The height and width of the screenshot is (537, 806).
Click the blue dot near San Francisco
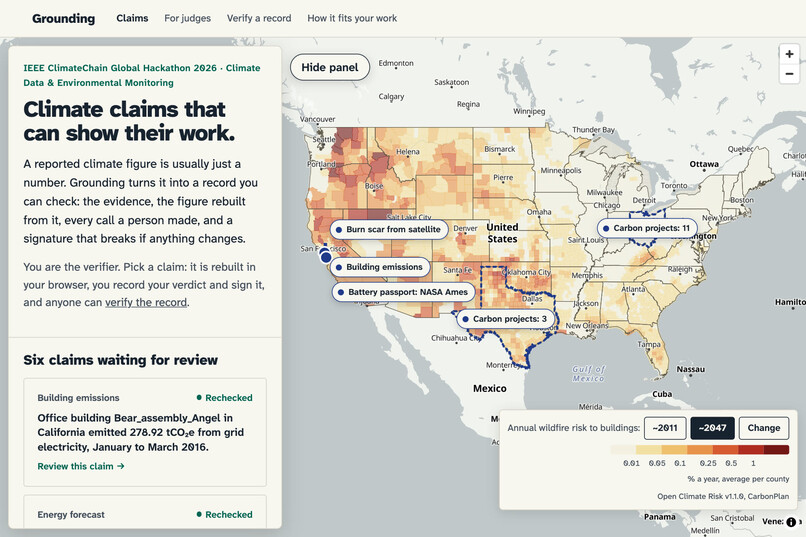[x=326, y=256]
